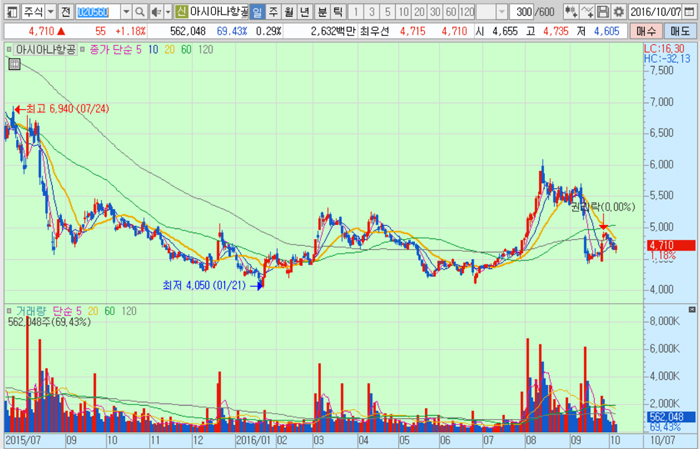Screen dimensions: 700x449
Task: Click the 전 button beside market dropdown
Action: (66, 12)
